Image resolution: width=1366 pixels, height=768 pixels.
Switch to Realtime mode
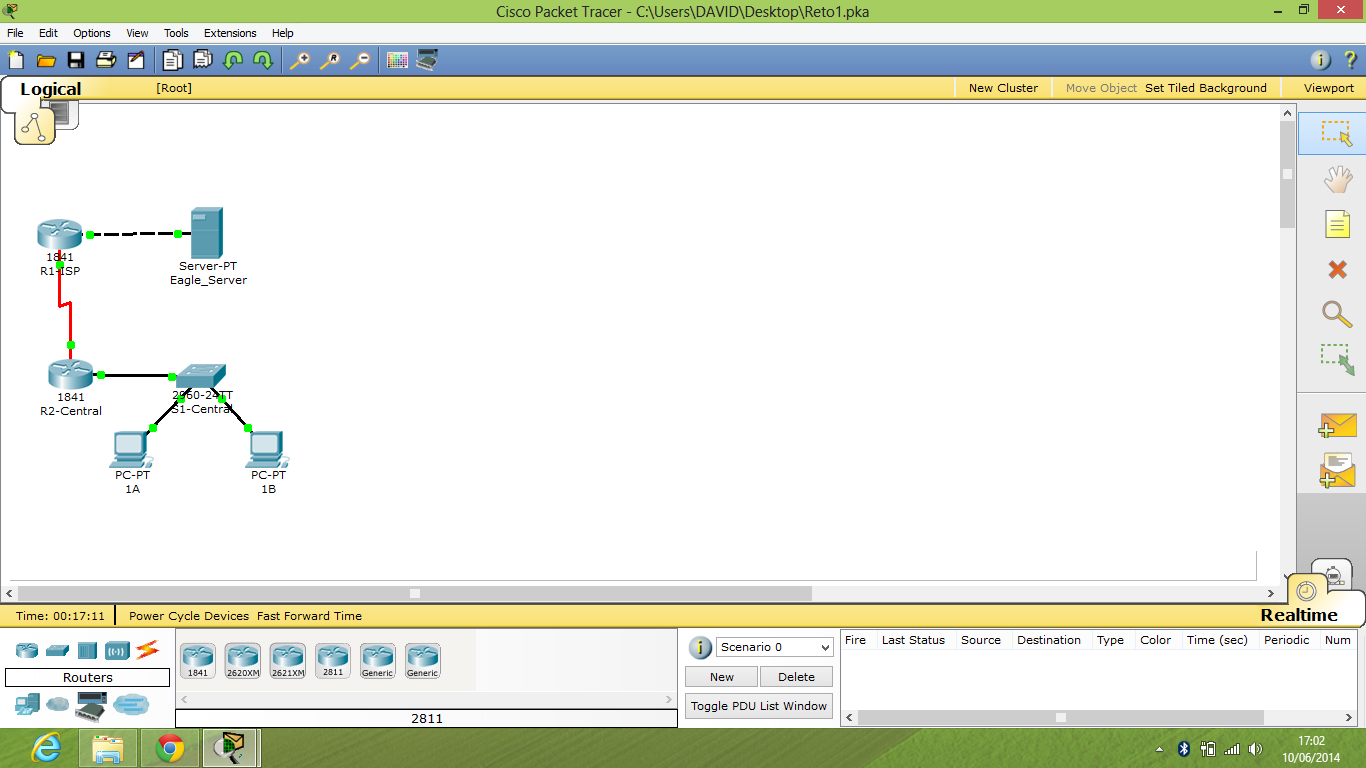click(1299, 614)
